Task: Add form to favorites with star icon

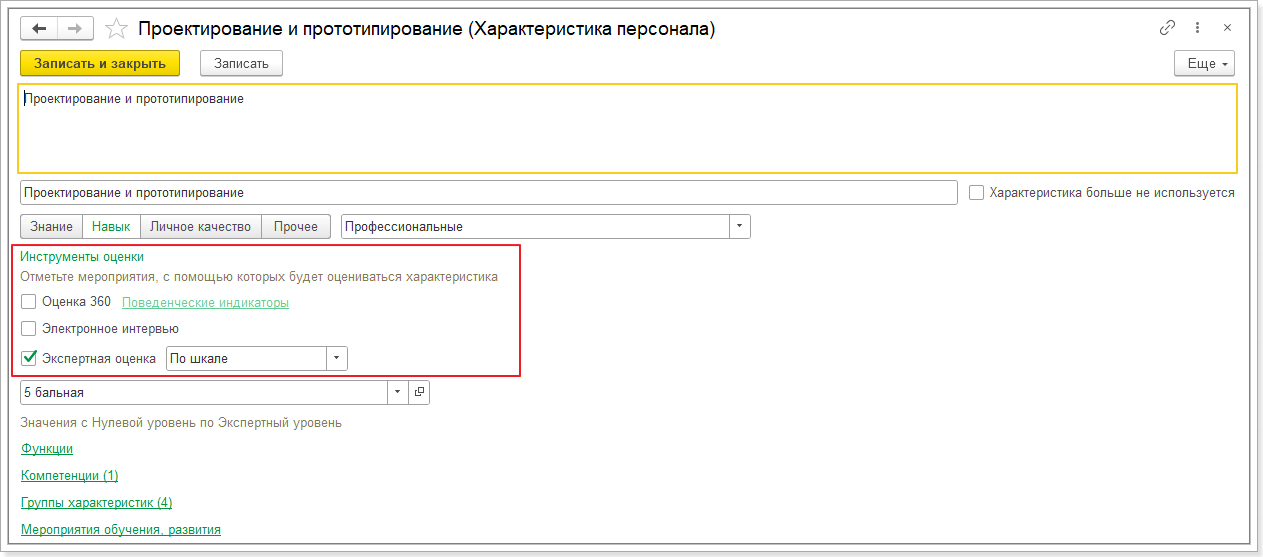Action: [x=116, y=29]
